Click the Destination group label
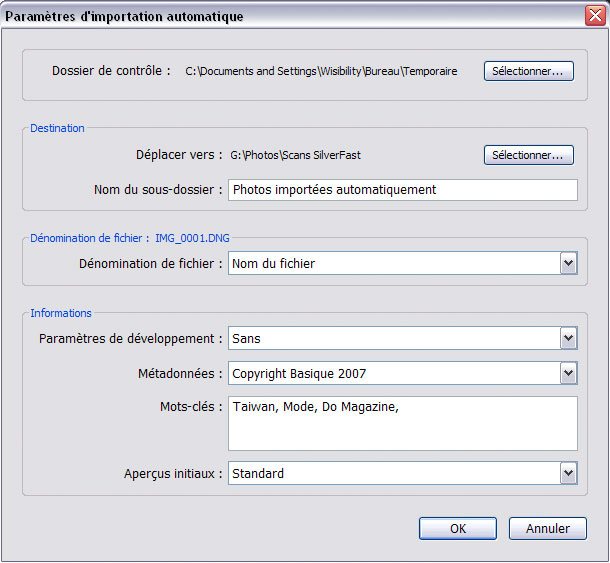The height and width of the screenshot is (563, 610). click(x=57, y=128)
